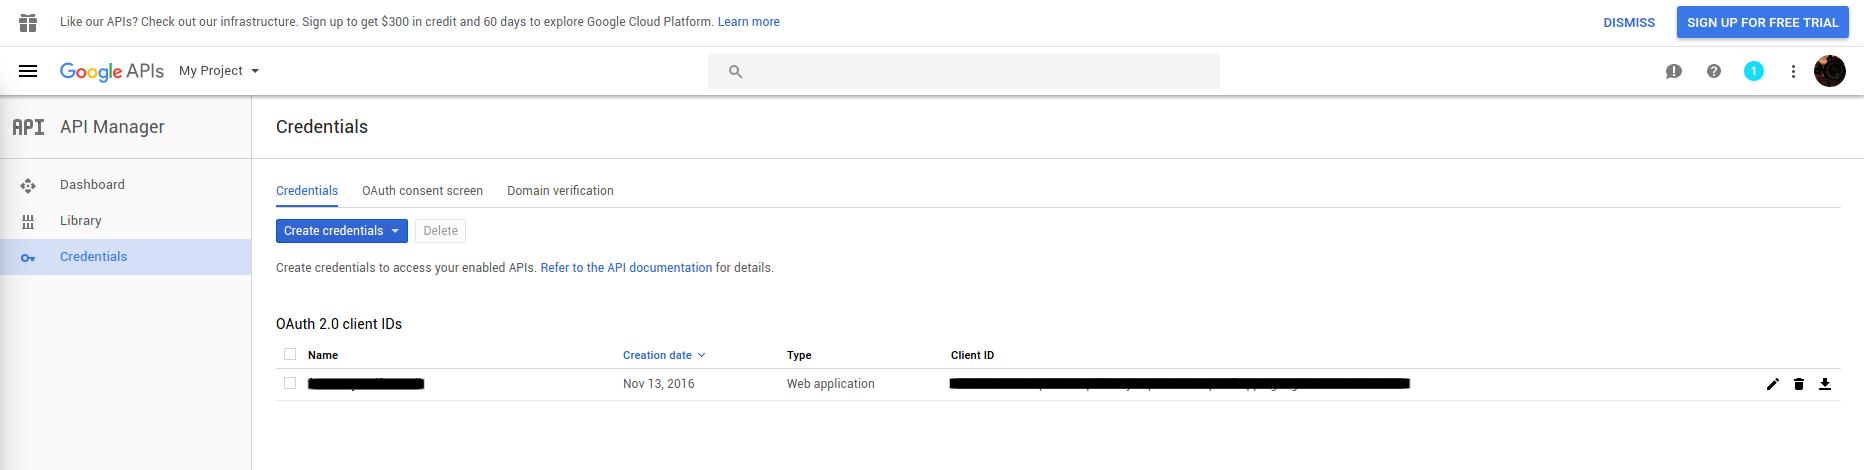Open the API documentation link
1864x470 pixels.
pyautogui.click(x=626, y=268)
